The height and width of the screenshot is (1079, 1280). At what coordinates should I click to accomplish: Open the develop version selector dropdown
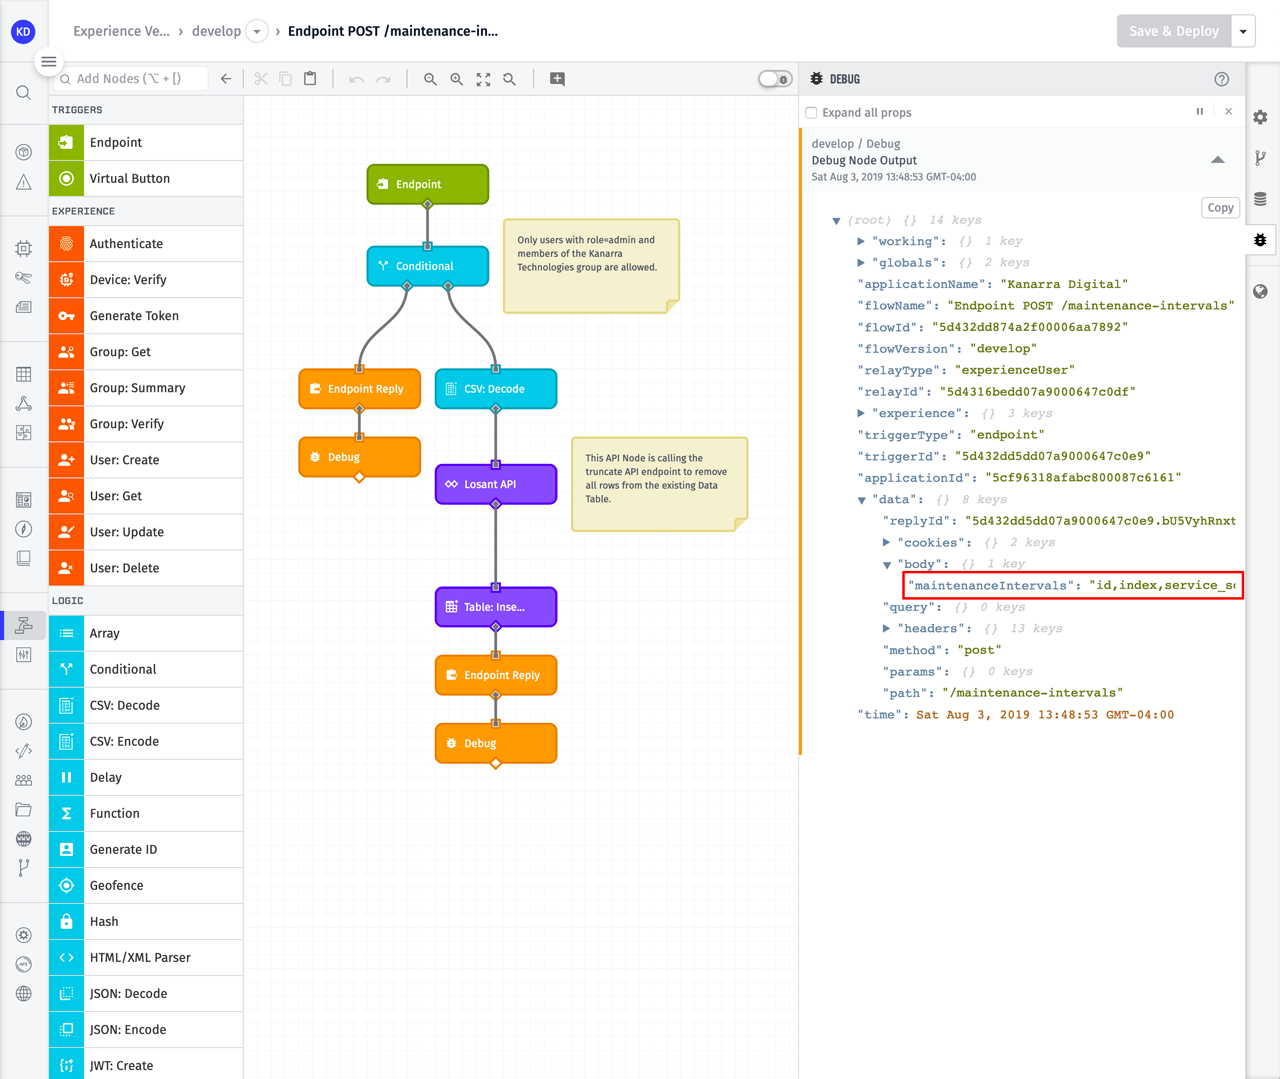[257, 31]
